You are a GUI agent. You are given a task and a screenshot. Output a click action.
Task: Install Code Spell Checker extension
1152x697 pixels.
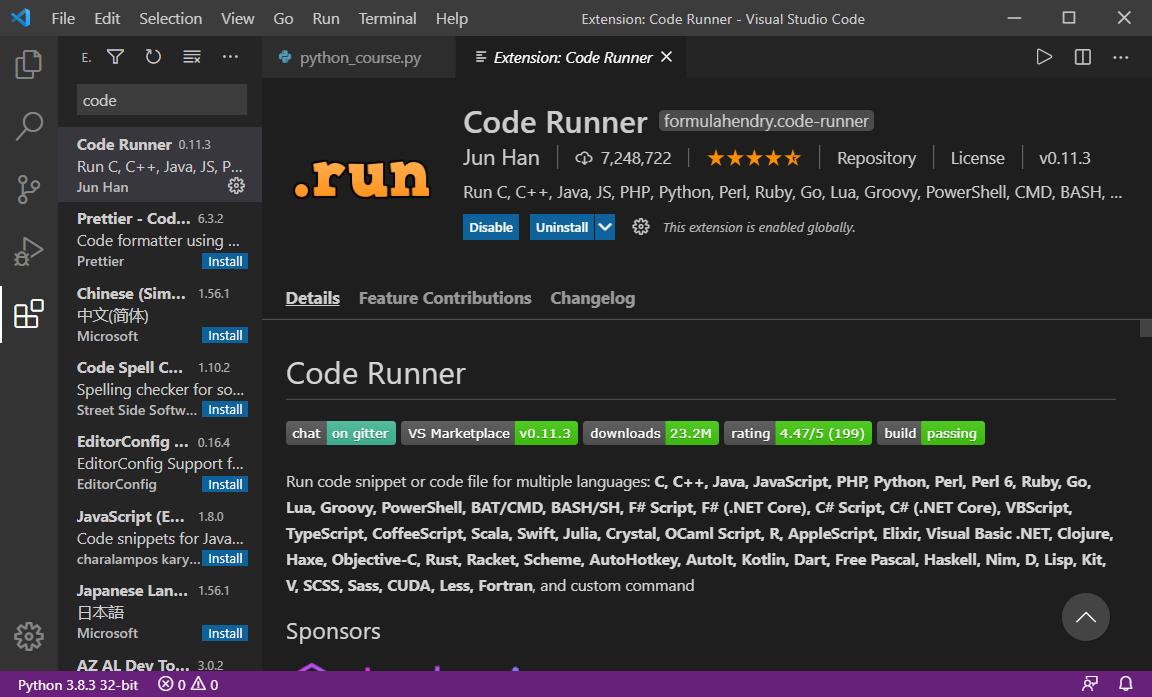click(x=225, y=410)
